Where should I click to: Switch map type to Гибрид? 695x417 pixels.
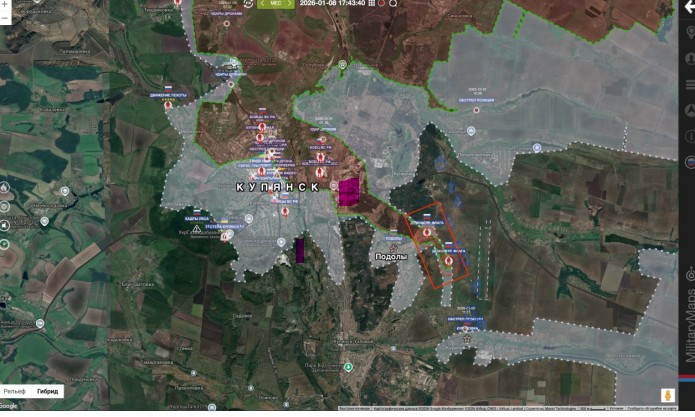pos(48,391)
